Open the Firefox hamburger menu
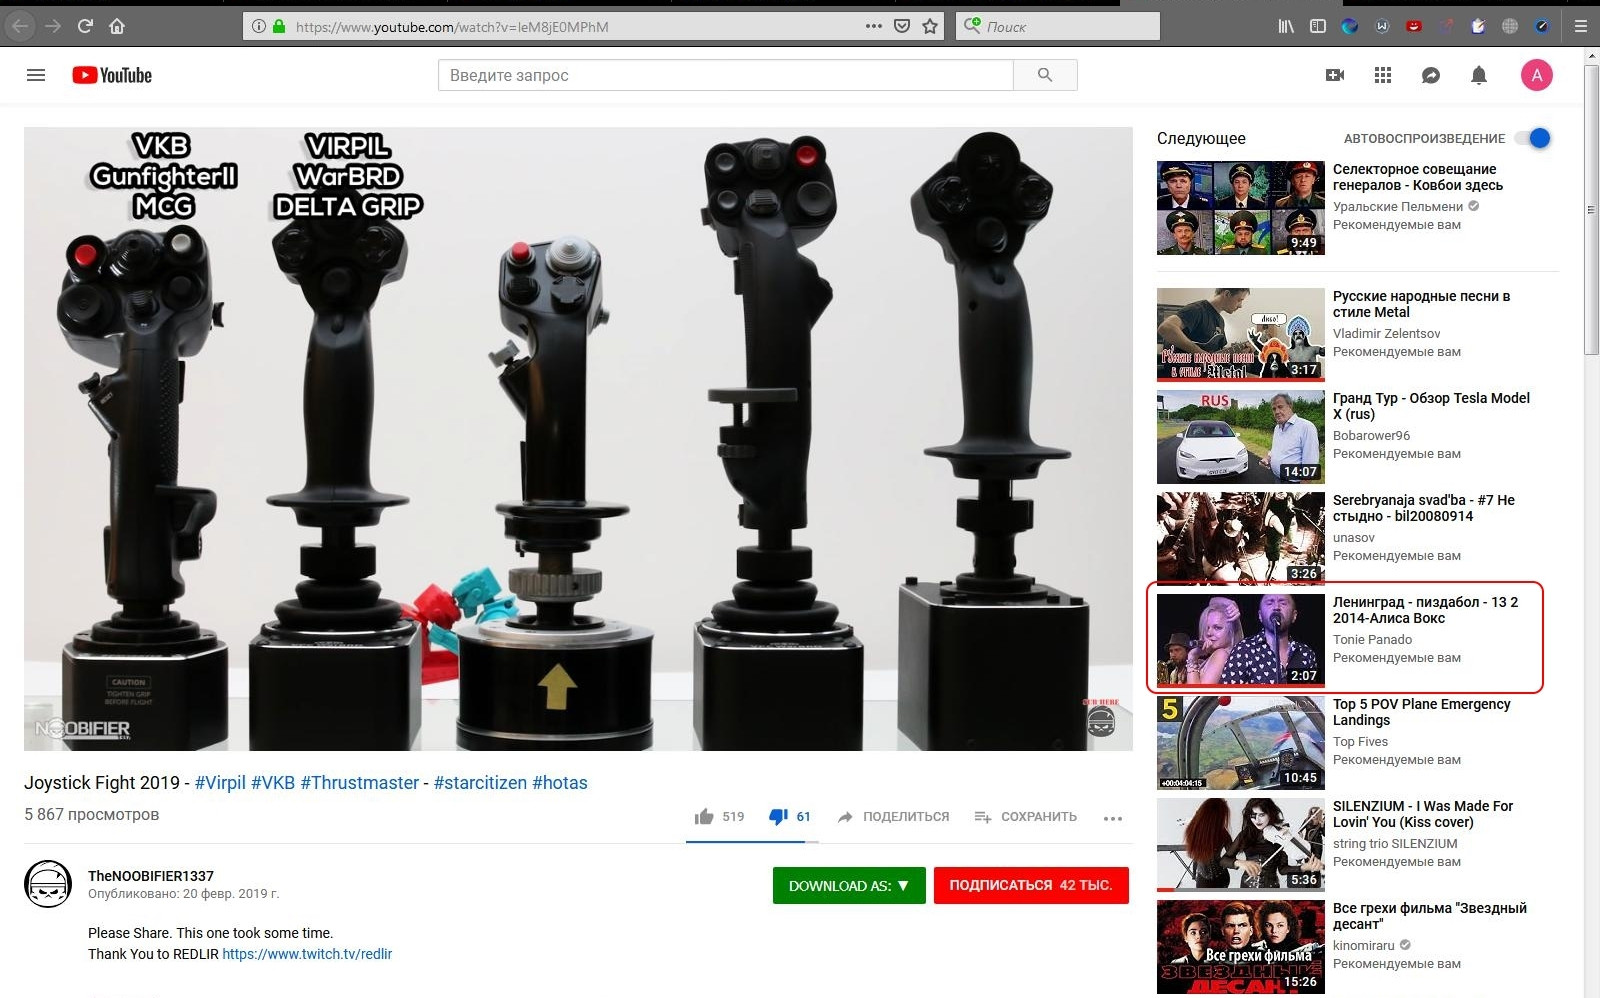The width and height of the screenshot is (1600, 998). [1581, 26]
